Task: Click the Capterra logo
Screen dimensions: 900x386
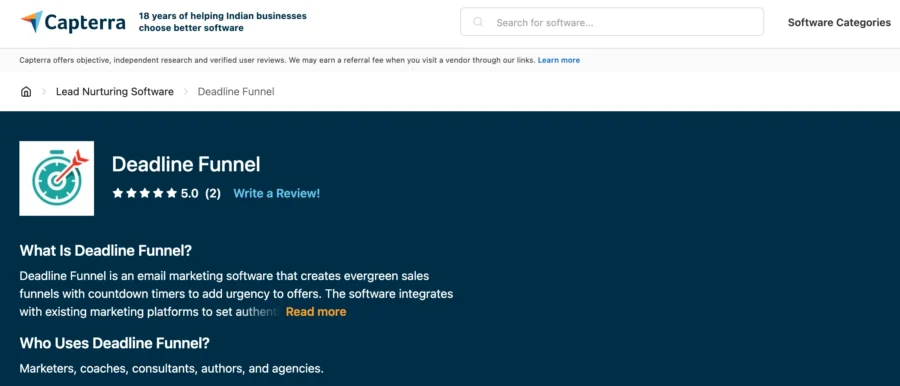Action: (73, 22)
